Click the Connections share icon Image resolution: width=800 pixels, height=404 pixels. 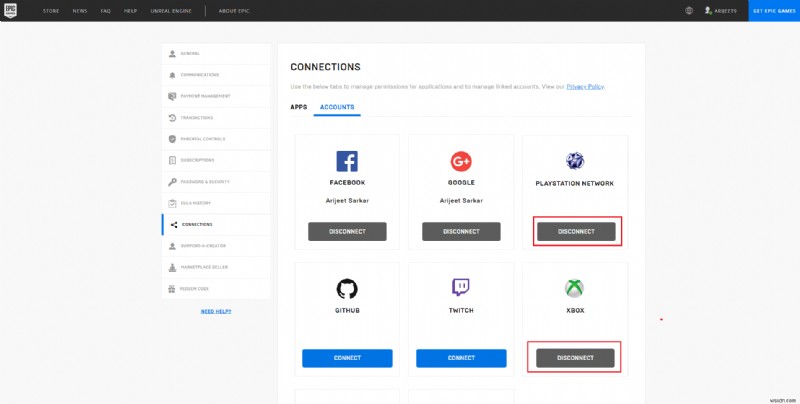(173, 224)
